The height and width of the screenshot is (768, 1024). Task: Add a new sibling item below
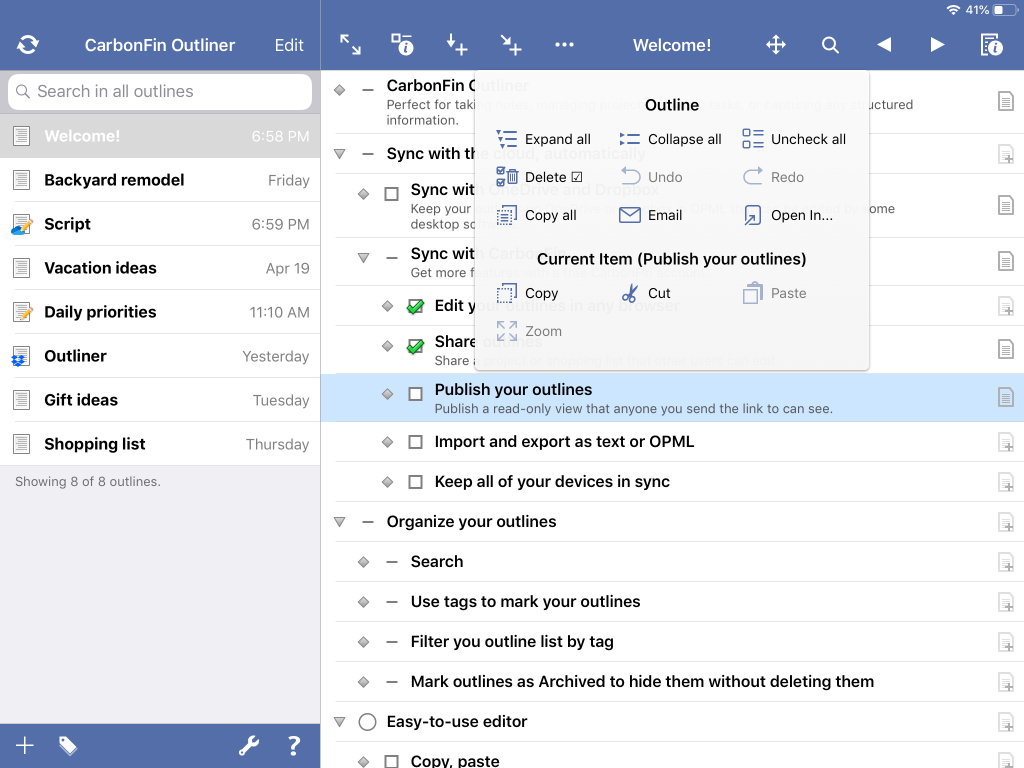click(x=456, y=44)
